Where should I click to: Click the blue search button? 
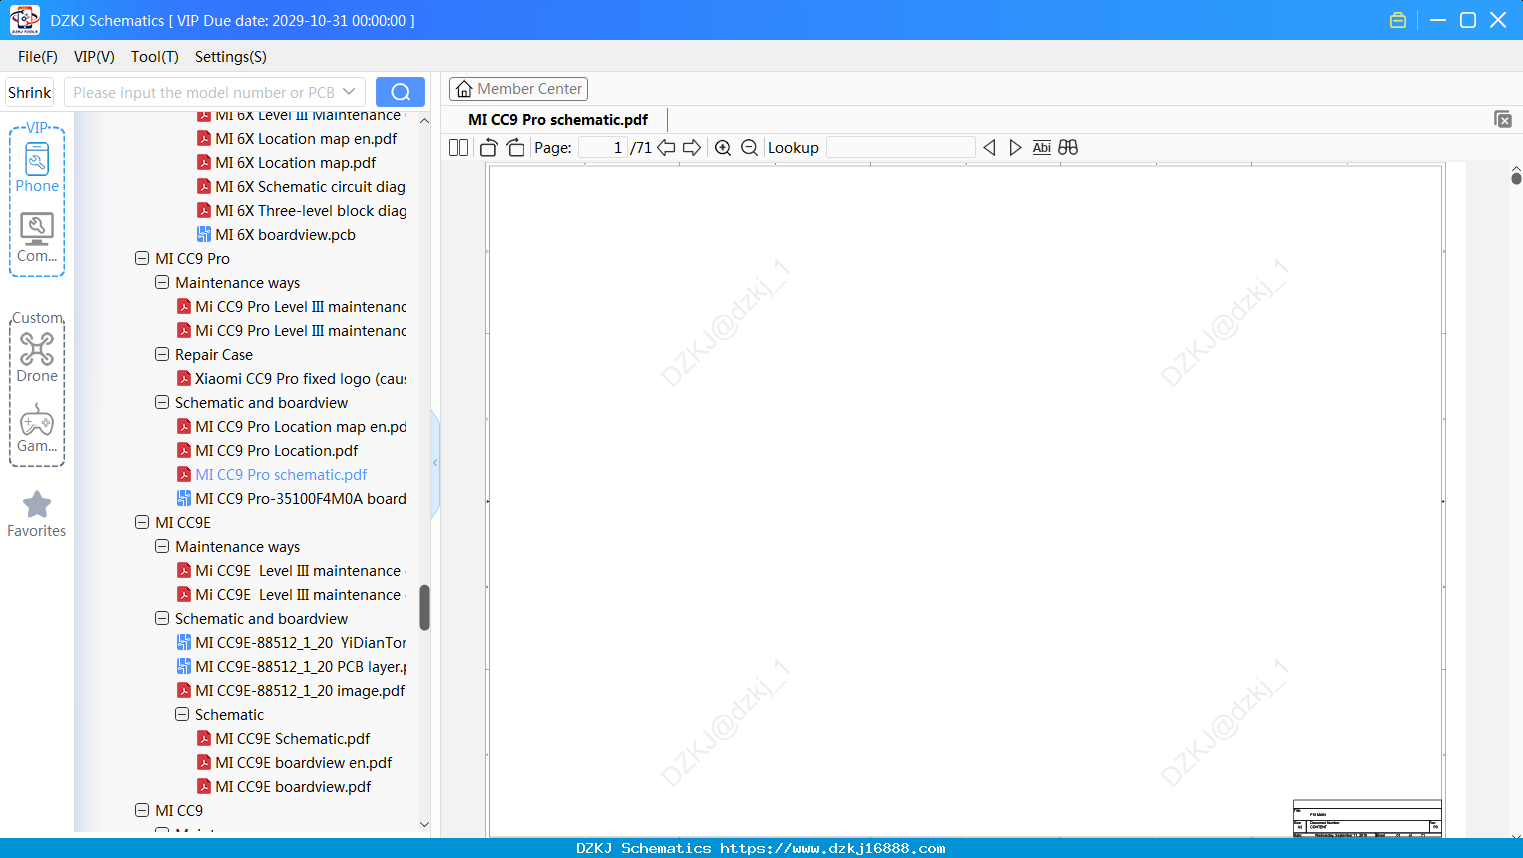400,92
